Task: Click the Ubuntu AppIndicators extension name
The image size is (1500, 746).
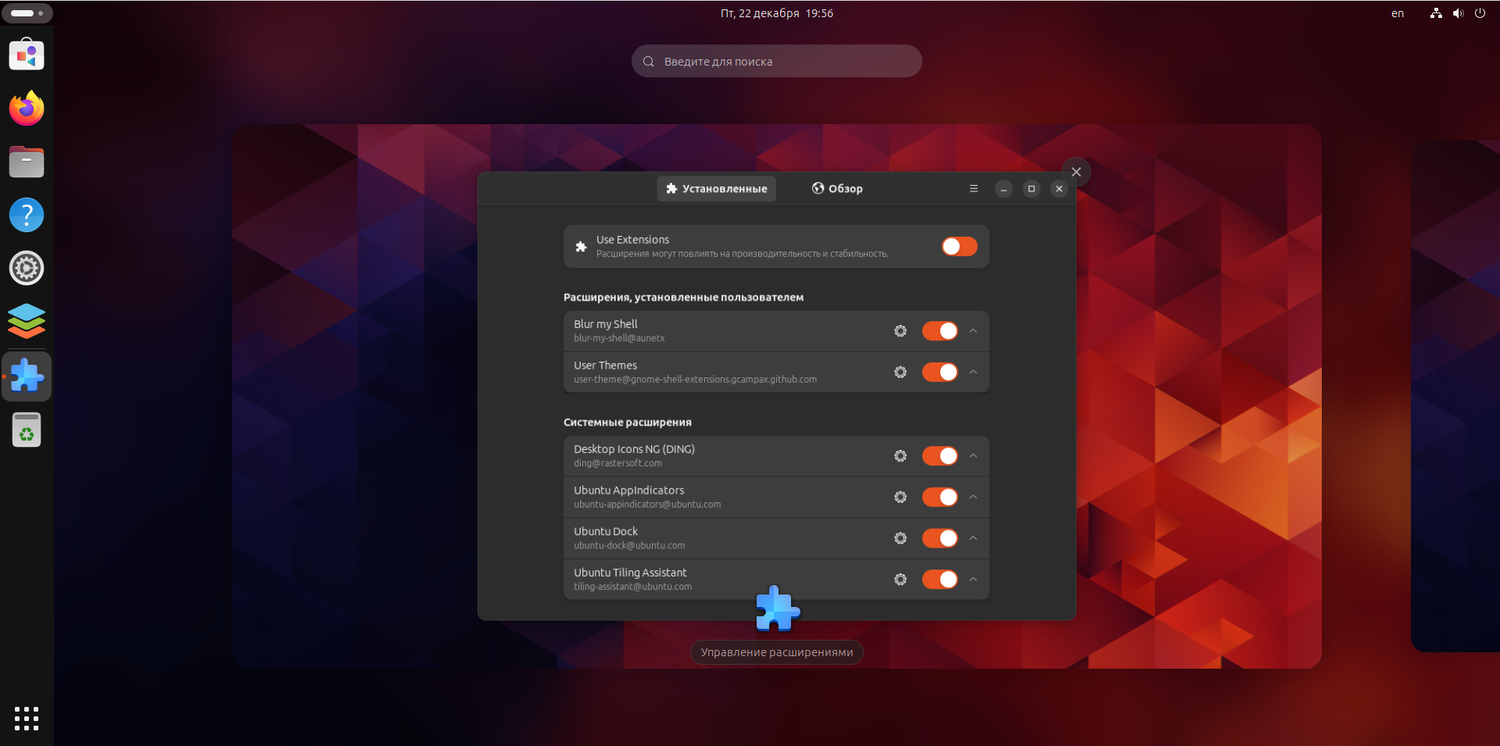Action: (x=629, y=490)
